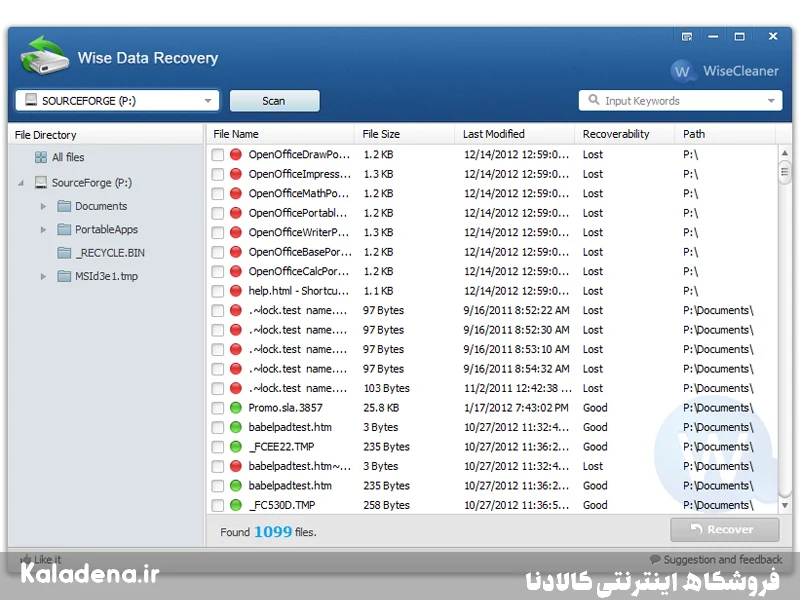This screenshot has width=800, height=600.
Task: Click red status dot of OpenOfficeImpress... file
Action: [236, 174]
